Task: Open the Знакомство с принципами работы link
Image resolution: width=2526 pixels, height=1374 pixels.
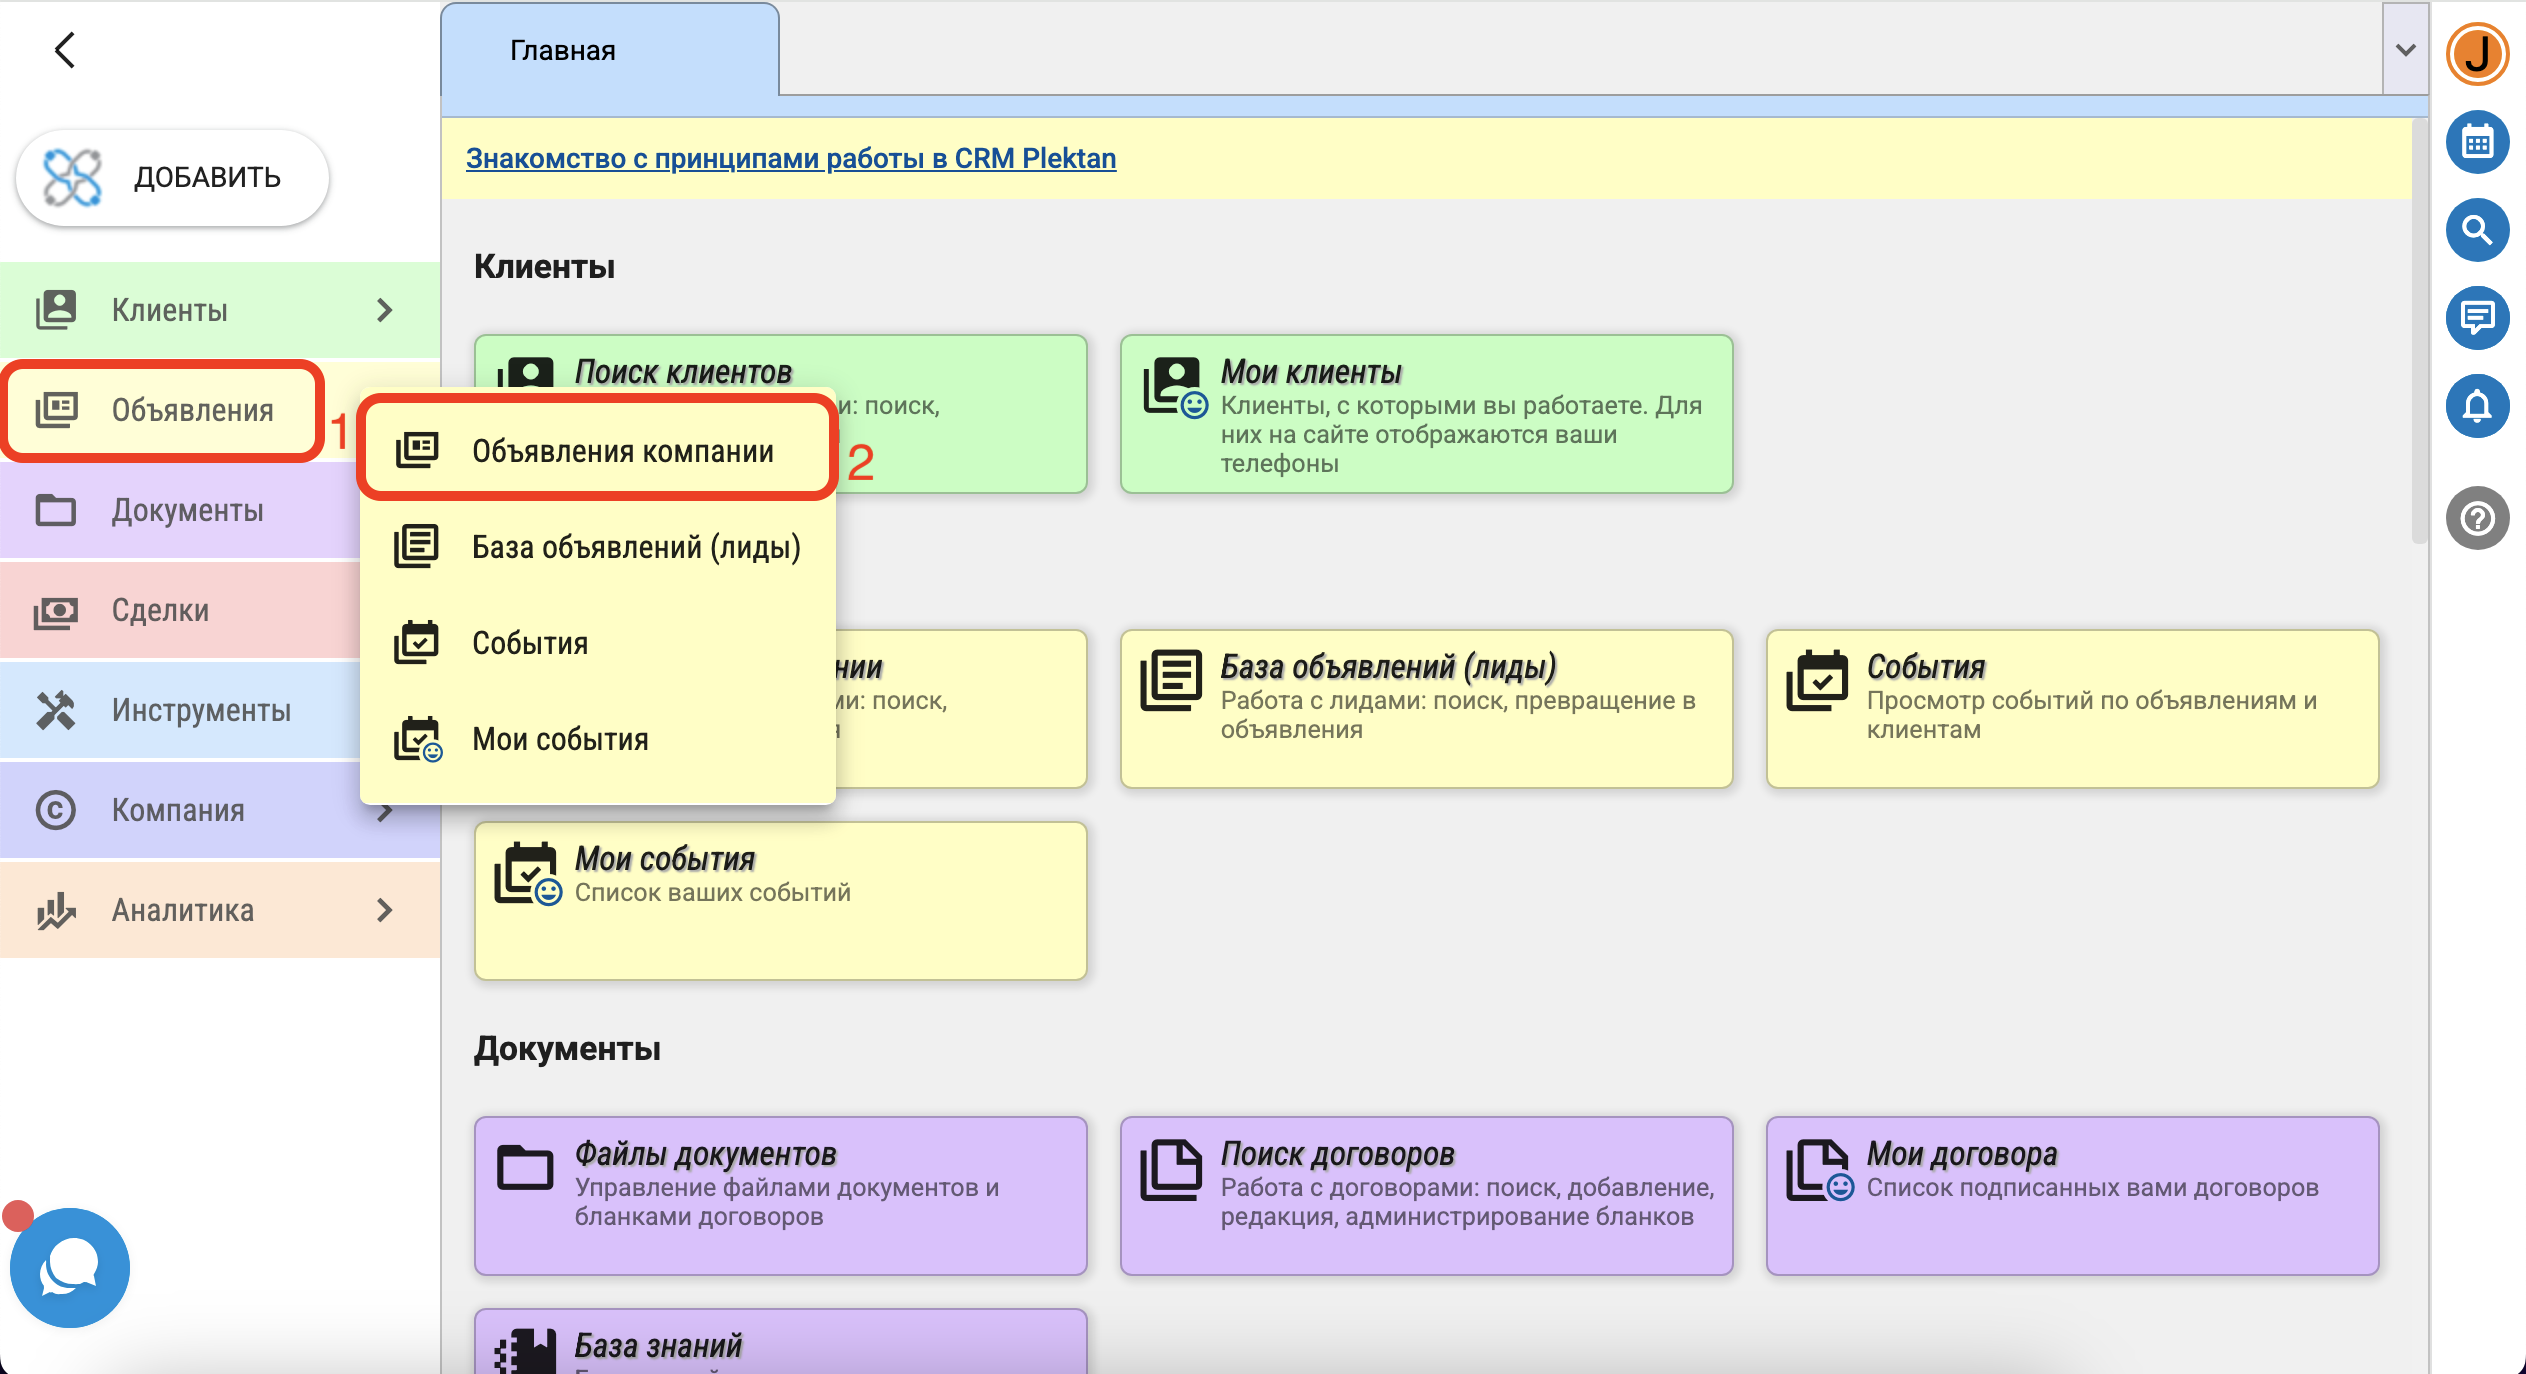Action: coord(790,158)
